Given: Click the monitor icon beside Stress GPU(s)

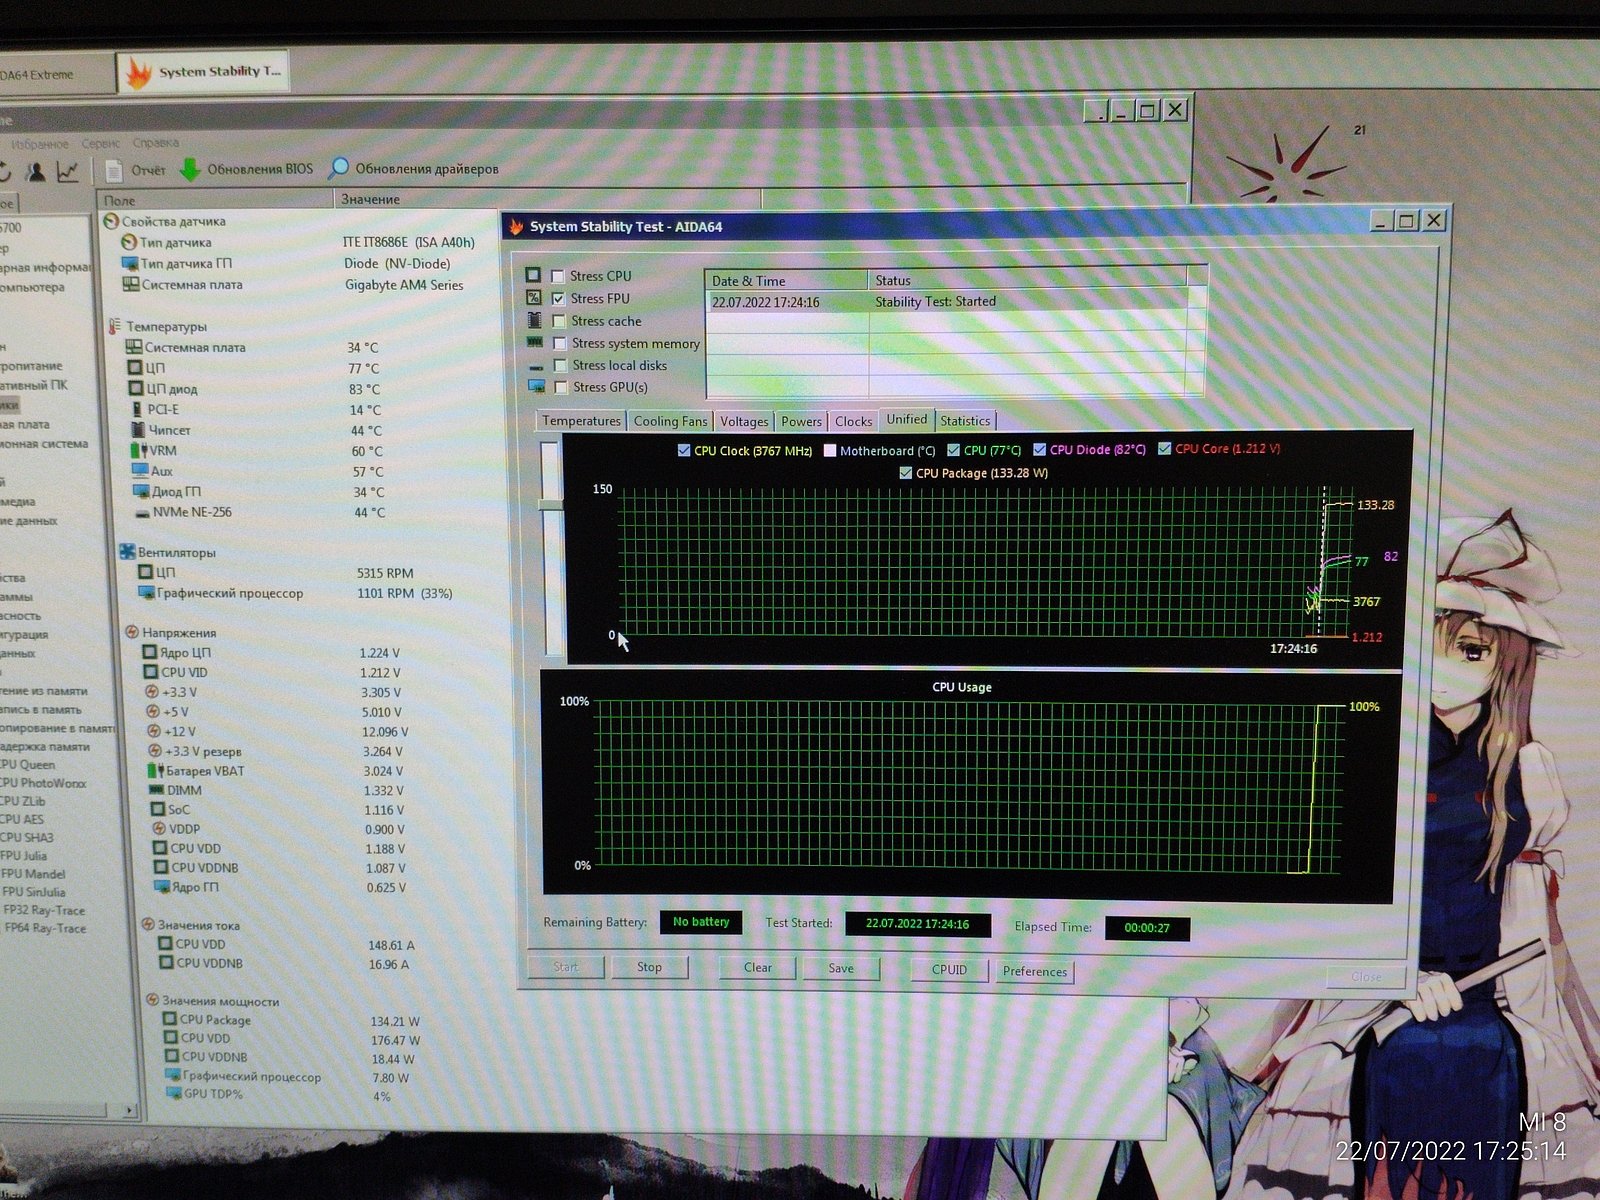Looking at the screenshot, I should coord(537,387).
